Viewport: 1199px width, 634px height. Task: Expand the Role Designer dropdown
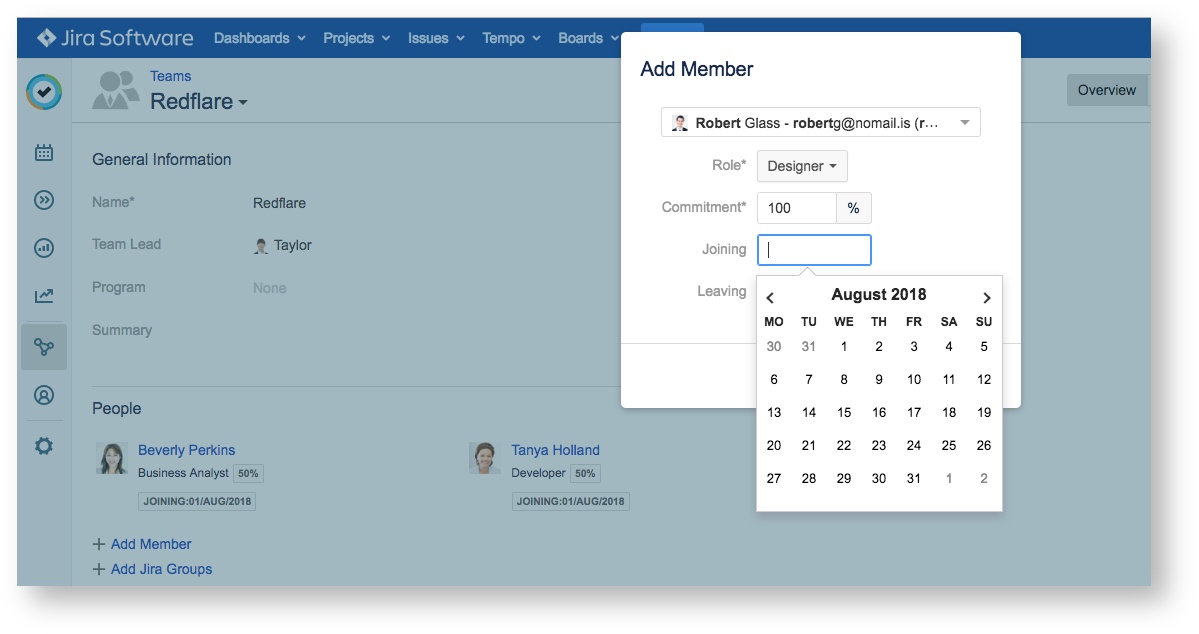(x=801, y=166)
